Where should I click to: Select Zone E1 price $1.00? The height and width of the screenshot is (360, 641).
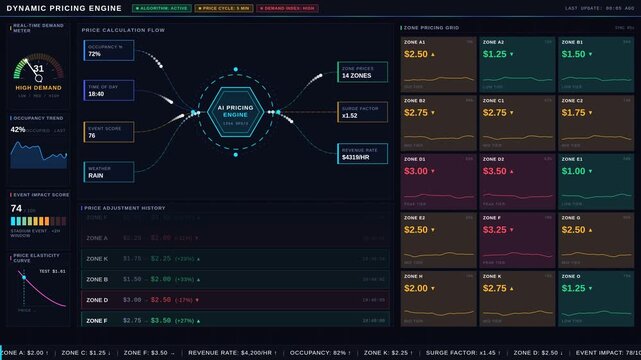(573, 171)
